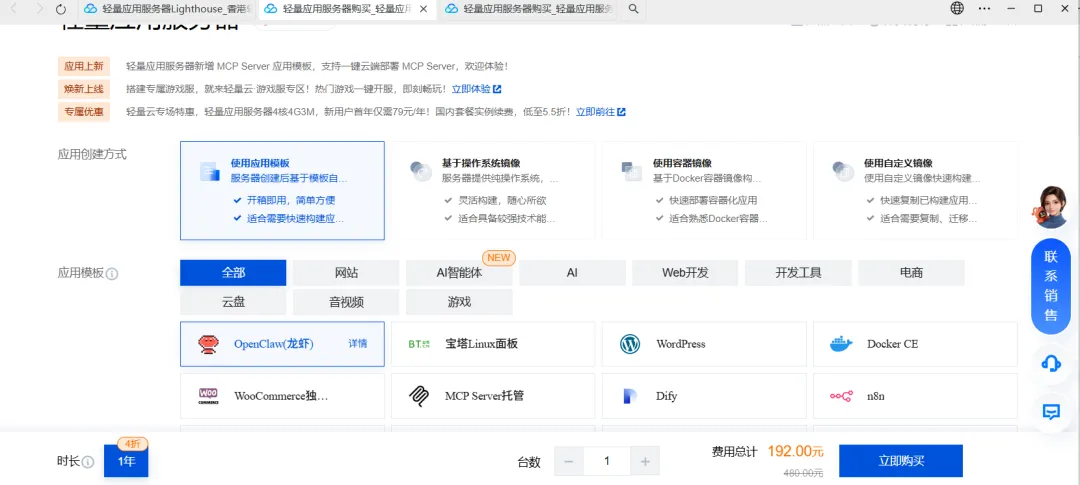Click the Dify logo icon
Screen dimensions: 1080x485
630,396
